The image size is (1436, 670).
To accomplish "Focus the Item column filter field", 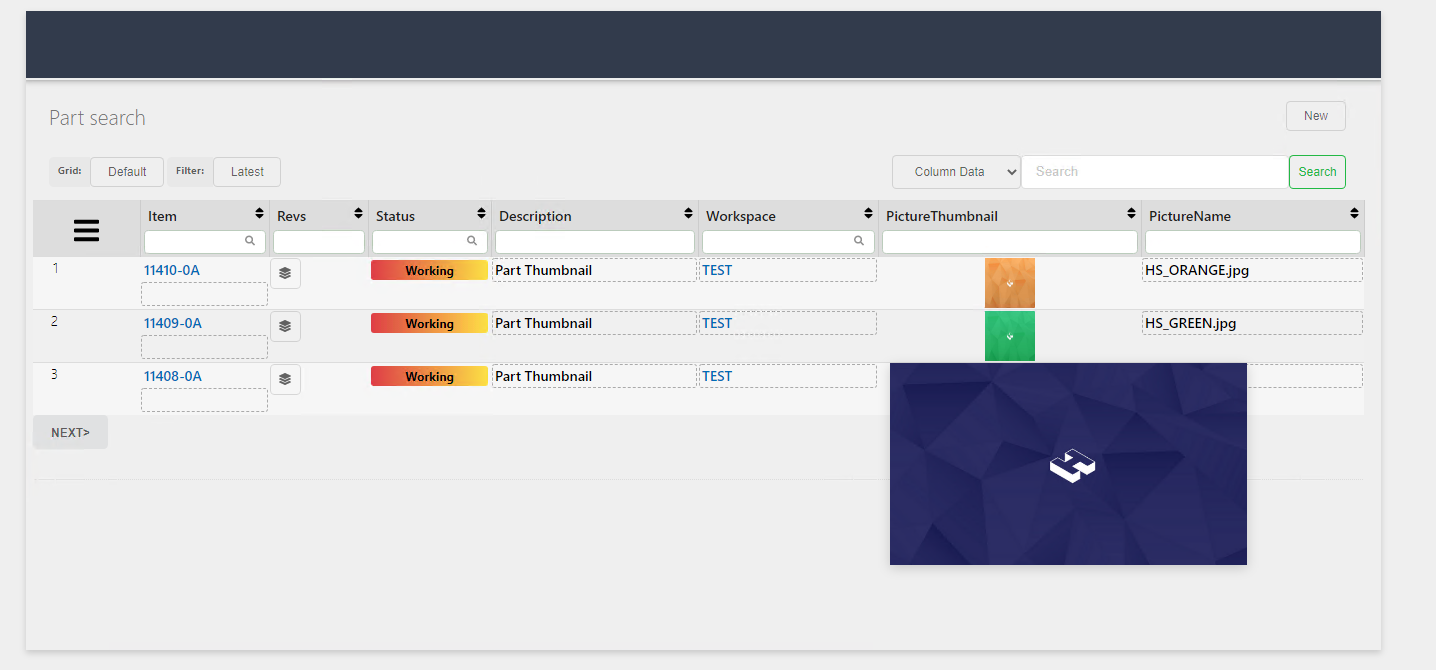I will 205,242.
